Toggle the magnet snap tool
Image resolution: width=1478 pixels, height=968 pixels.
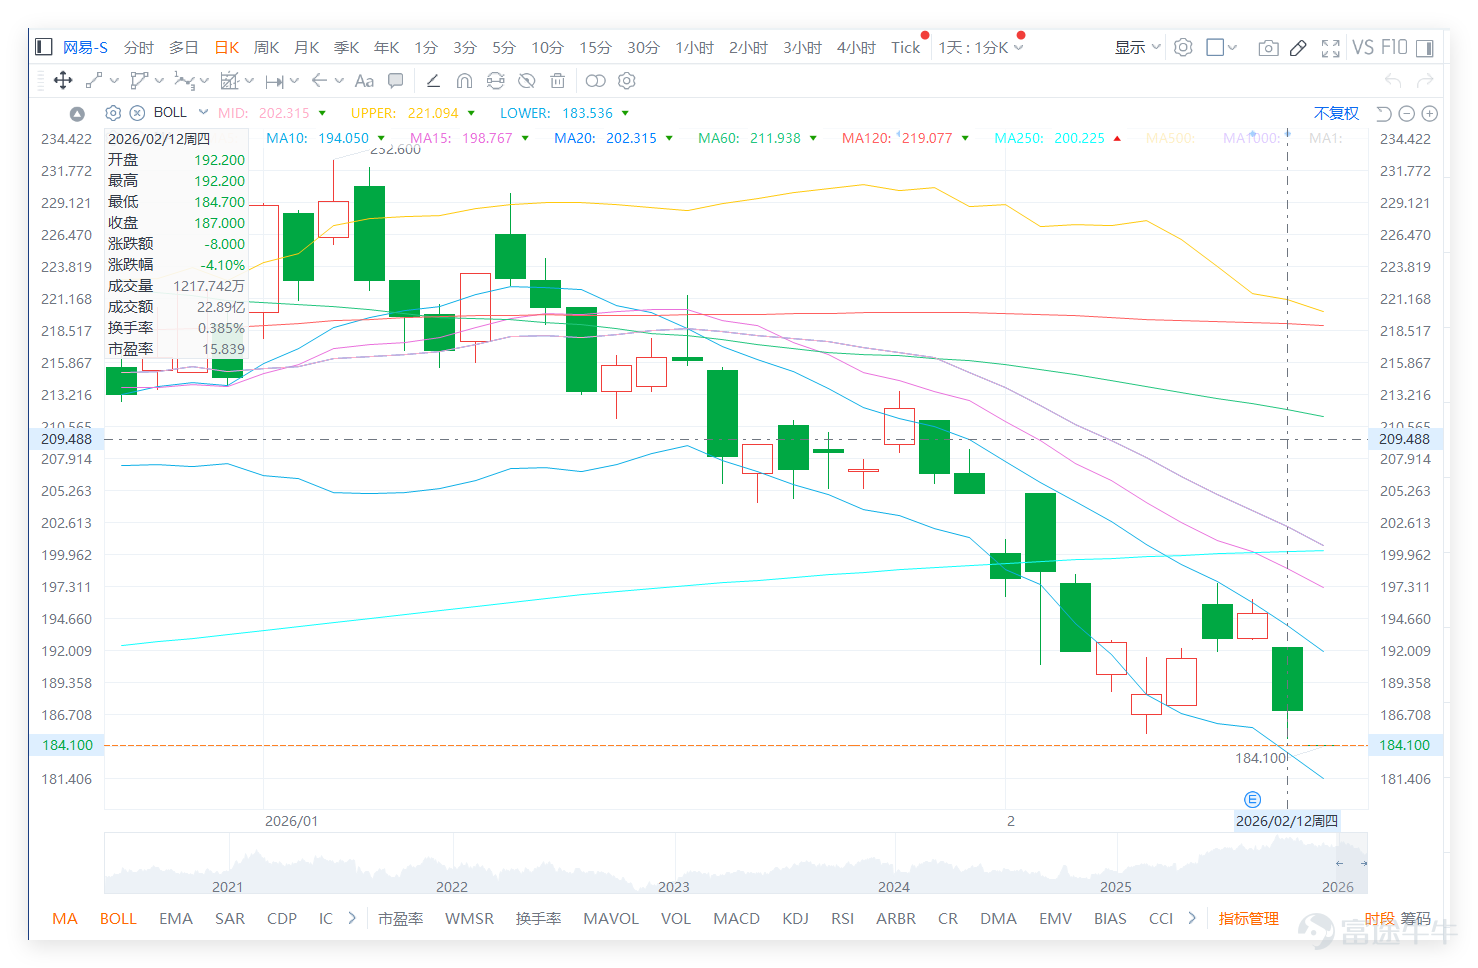464,81
